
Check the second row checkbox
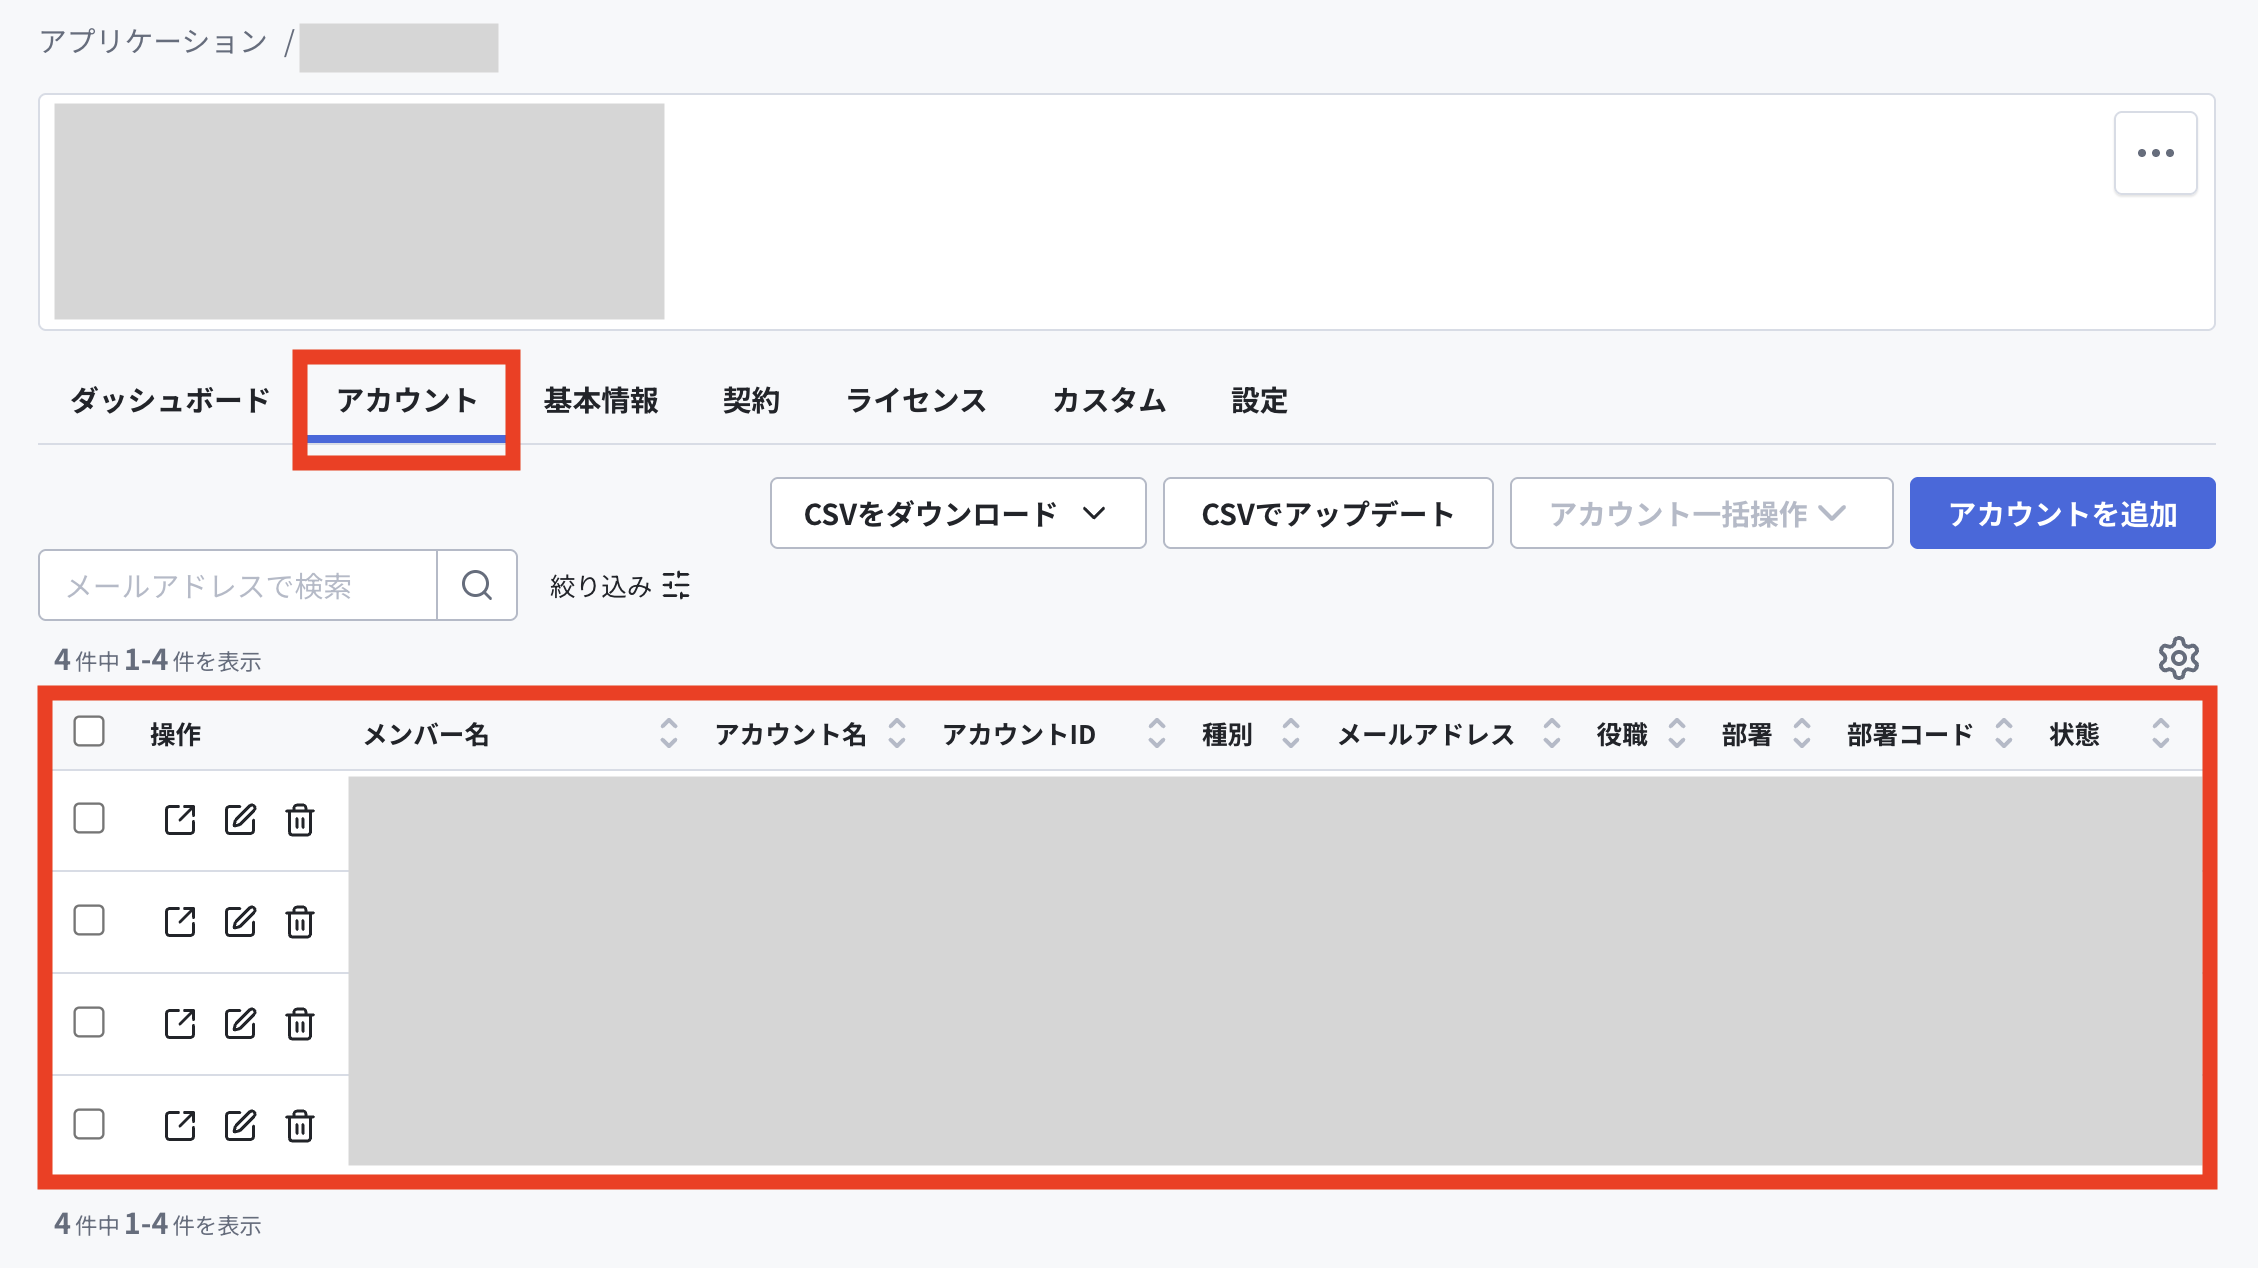pyautogui.click(x=89, y=920)
